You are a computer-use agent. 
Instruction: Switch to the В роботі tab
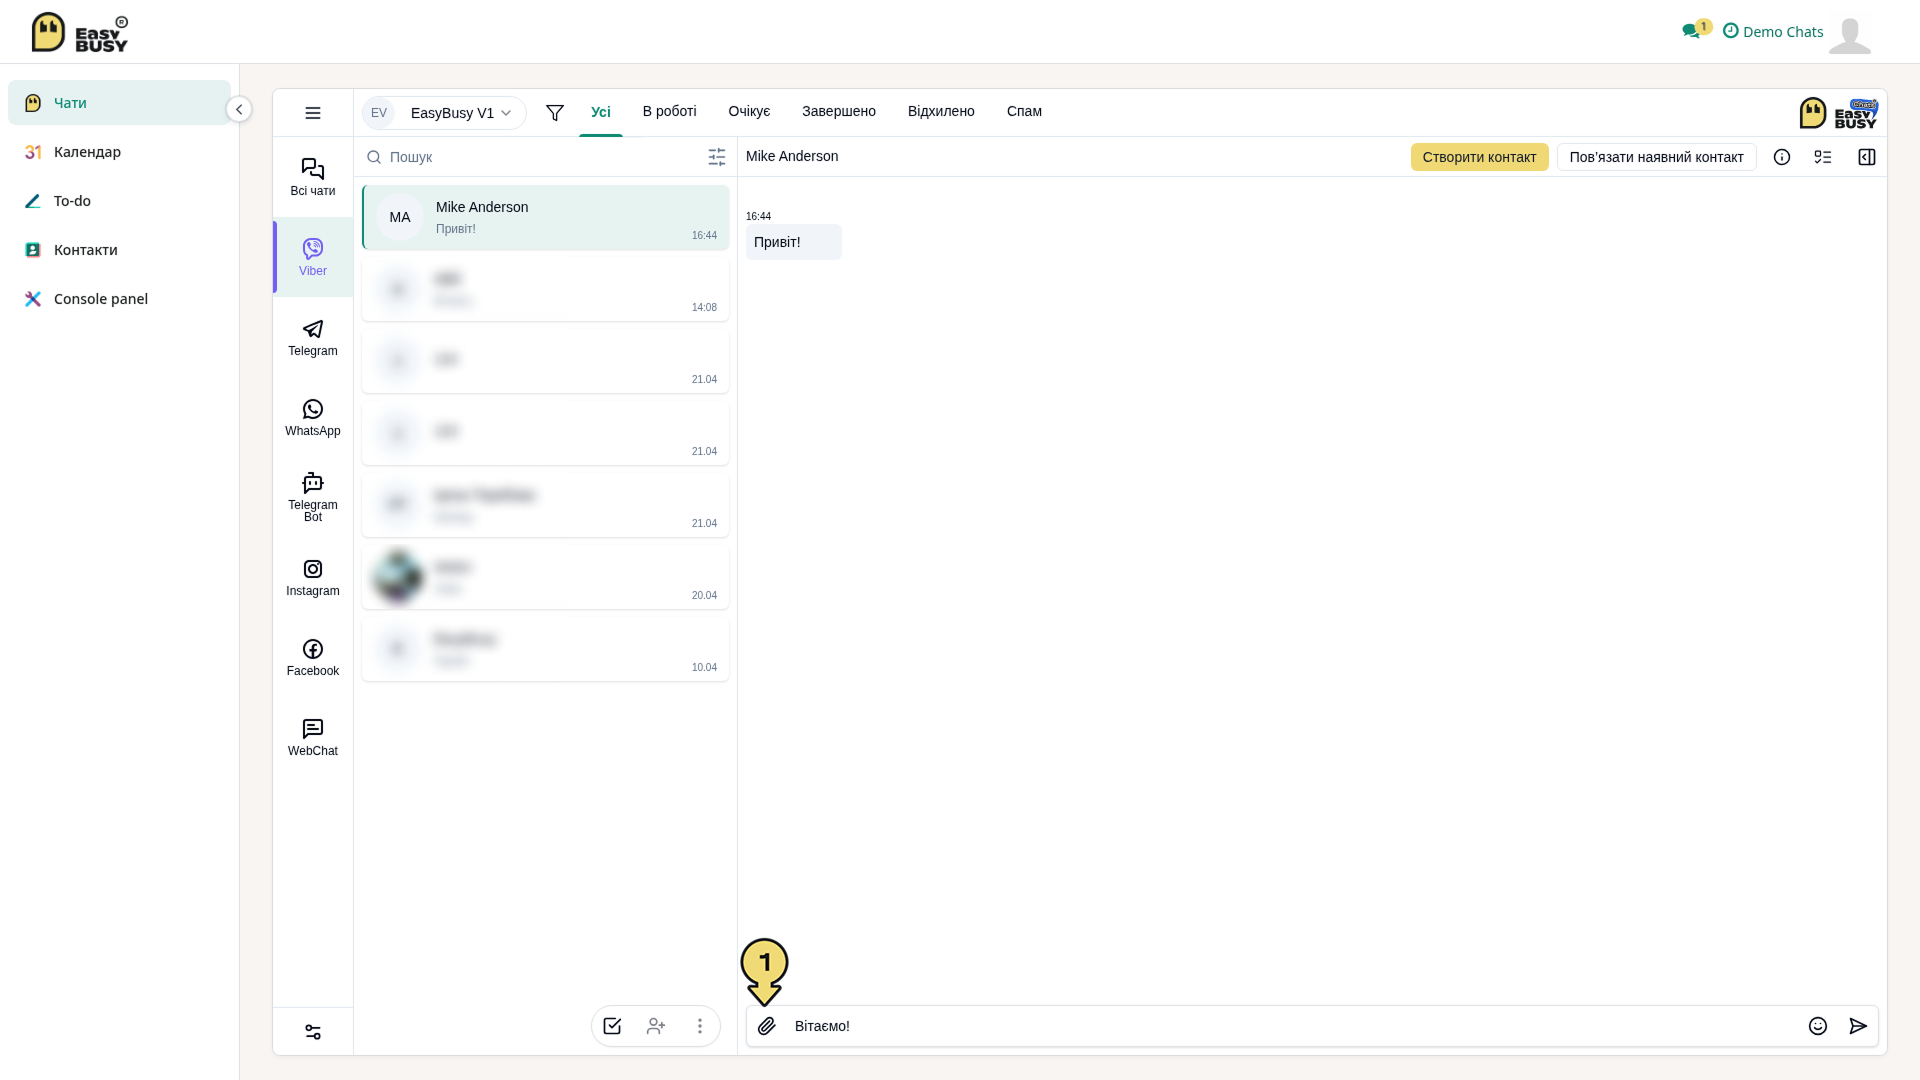(670, 111)
